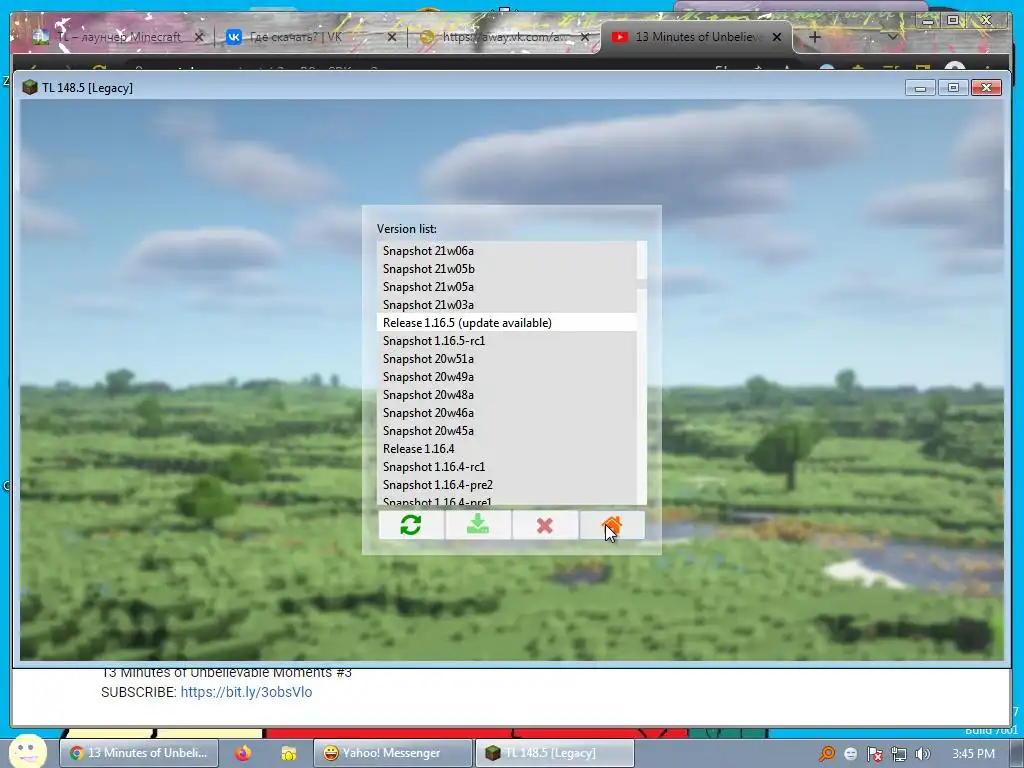Select Snapshot 20w45a entry
The width and height of the screenshot is (1024, 768).
(x=506, y=431)
